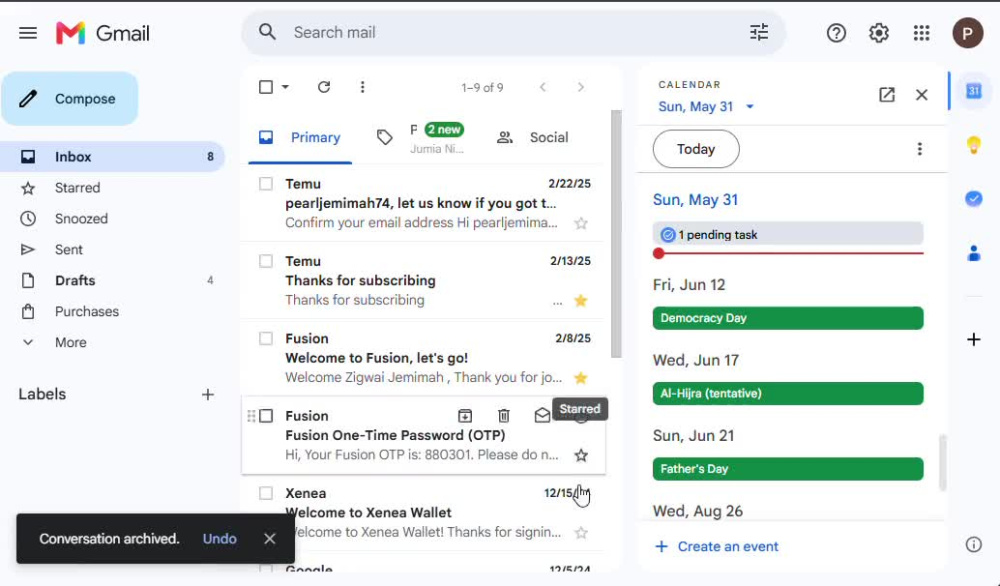Open the Sent folder
Image resolution: width=1000 pixels, height=586 pixels.
coord(112,250)
